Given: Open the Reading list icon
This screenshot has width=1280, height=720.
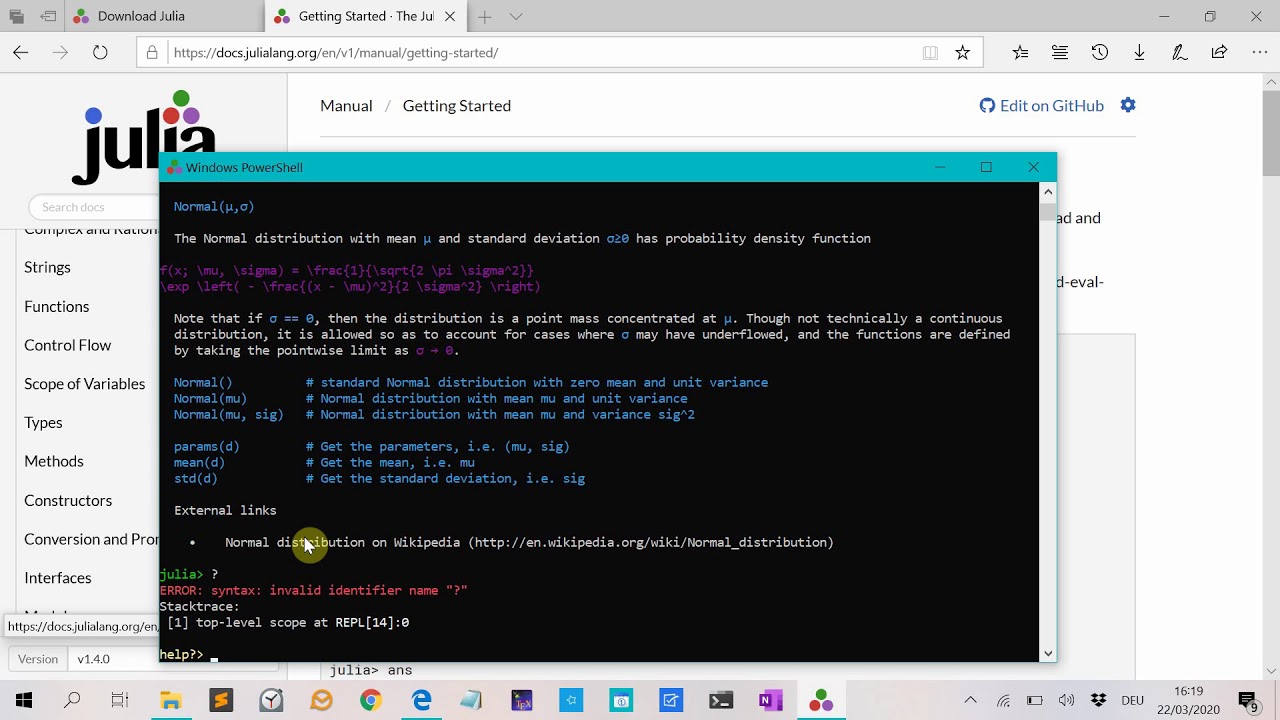Looking at the screenshot, I should point(1060,53).
